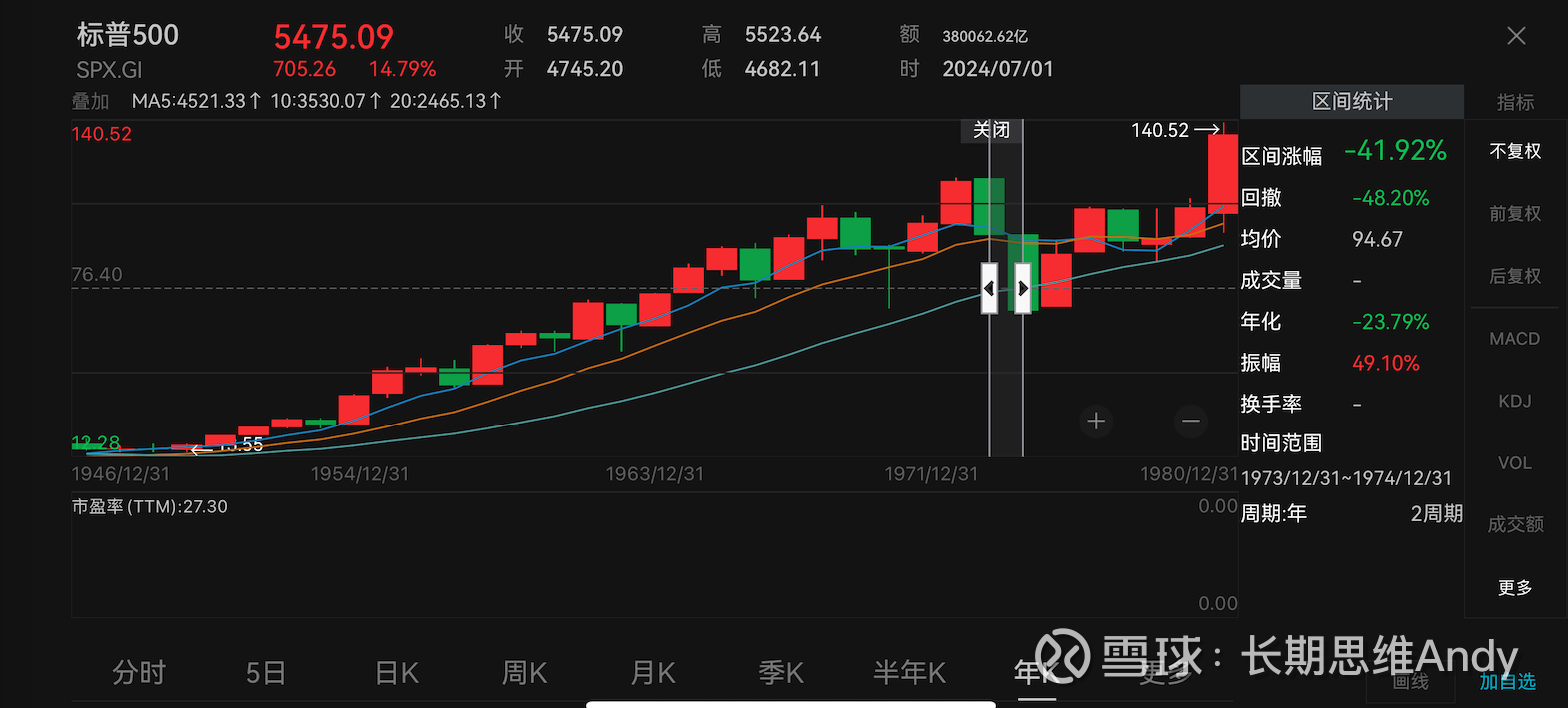Select the turnover 380062.62亿 value
The image size is (1568, 708).
985,36
